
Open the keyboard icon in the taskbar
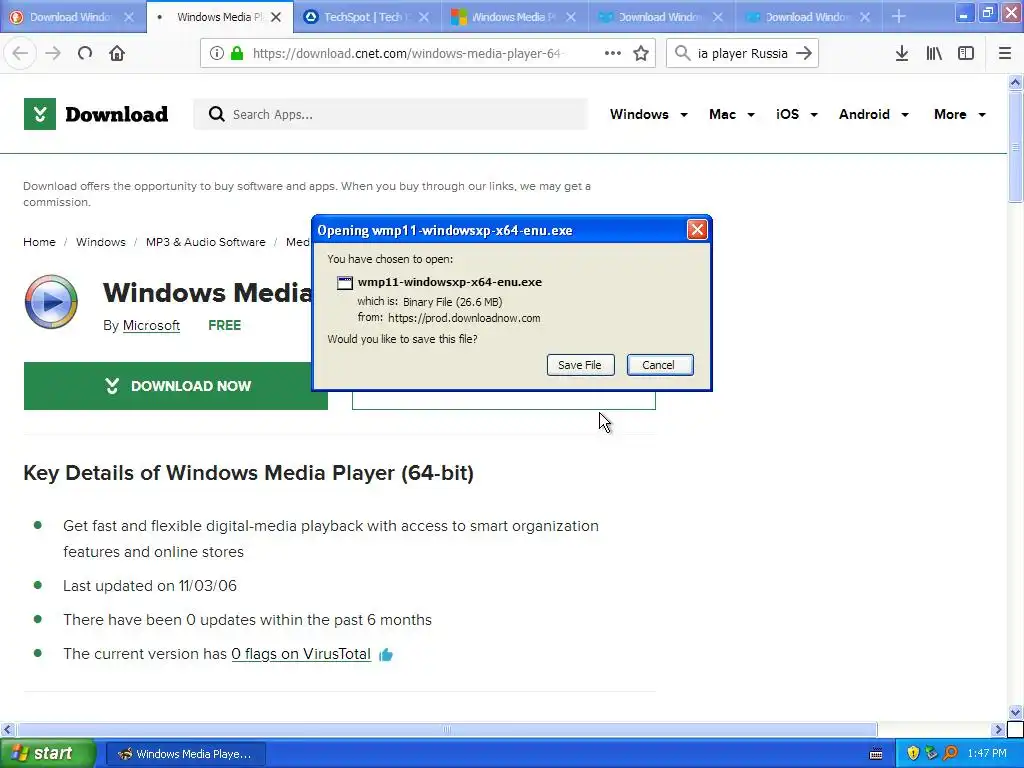876,754
